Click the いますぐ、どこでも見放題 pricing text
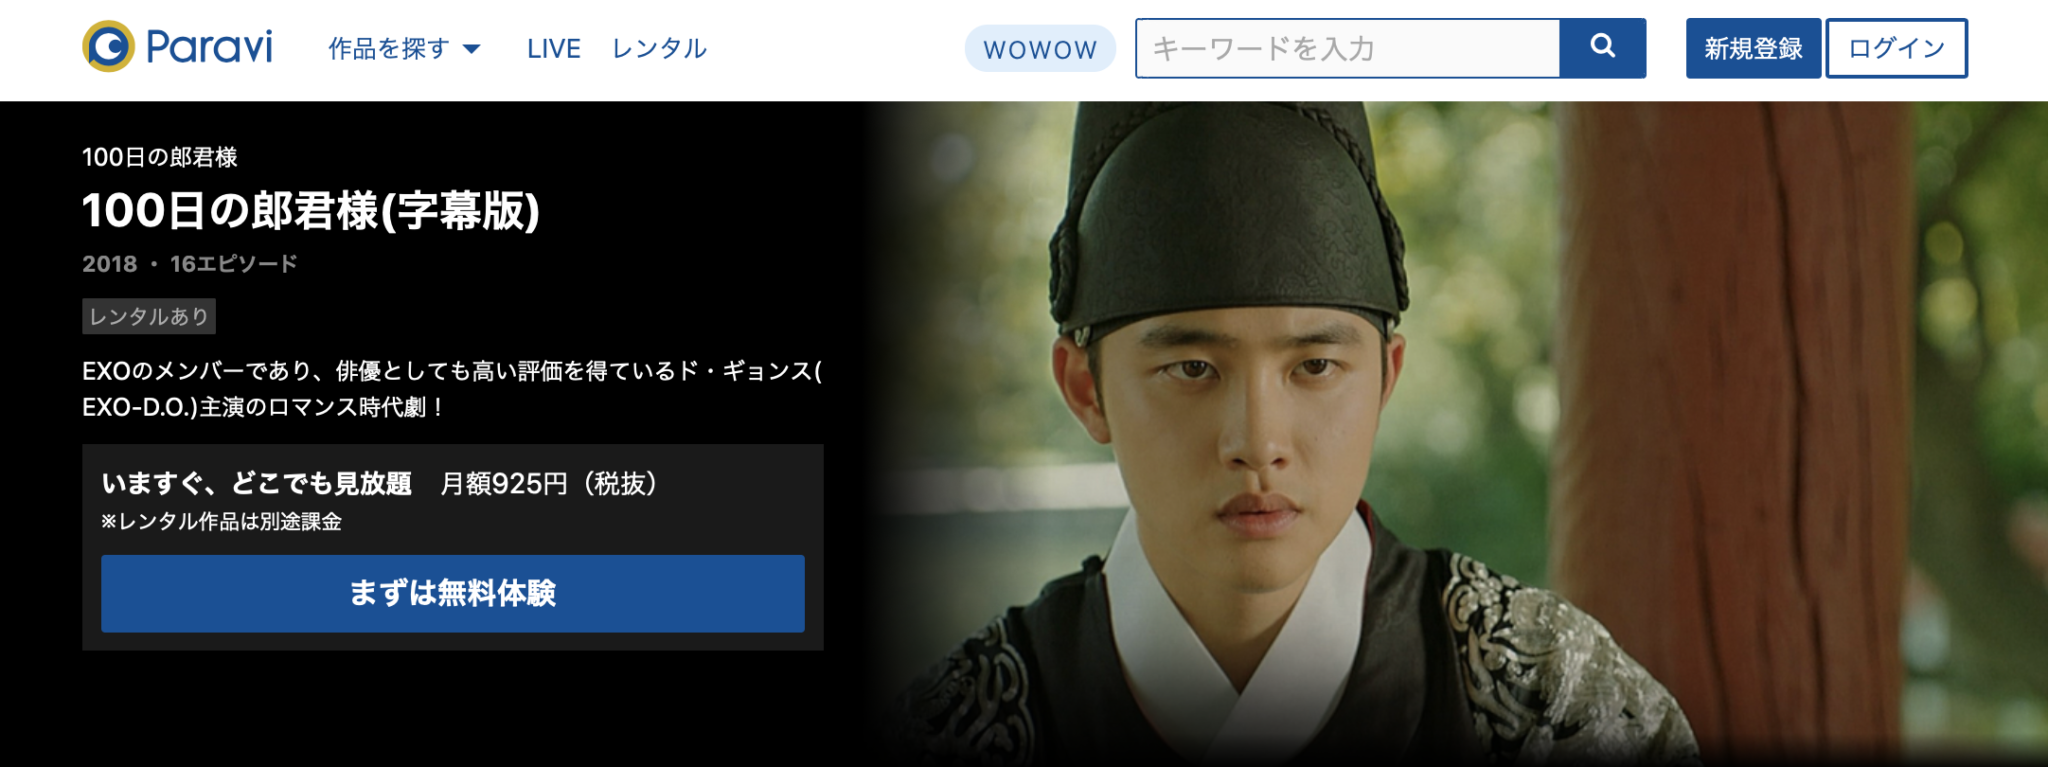This screenshot has height=767, width=2048. 257,484
